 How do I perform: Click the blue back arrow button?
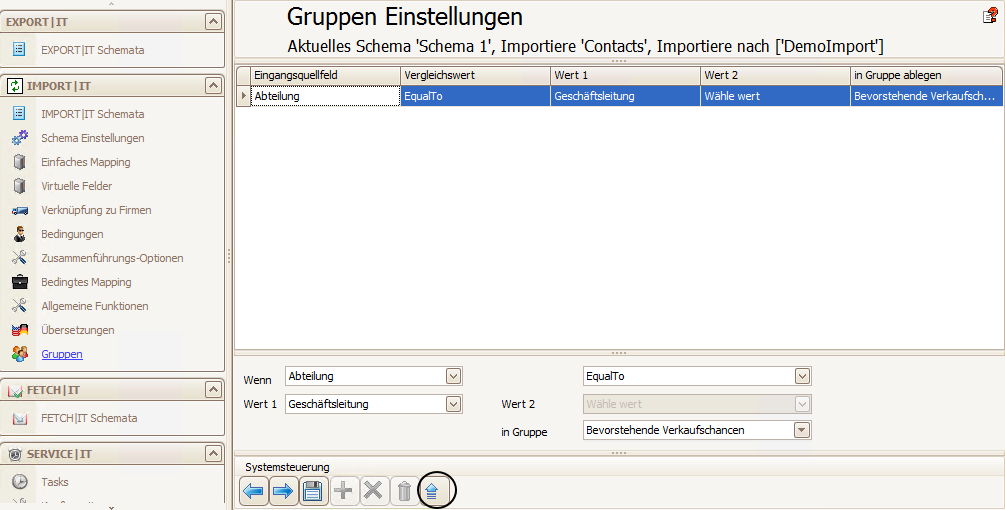(254, 491)
